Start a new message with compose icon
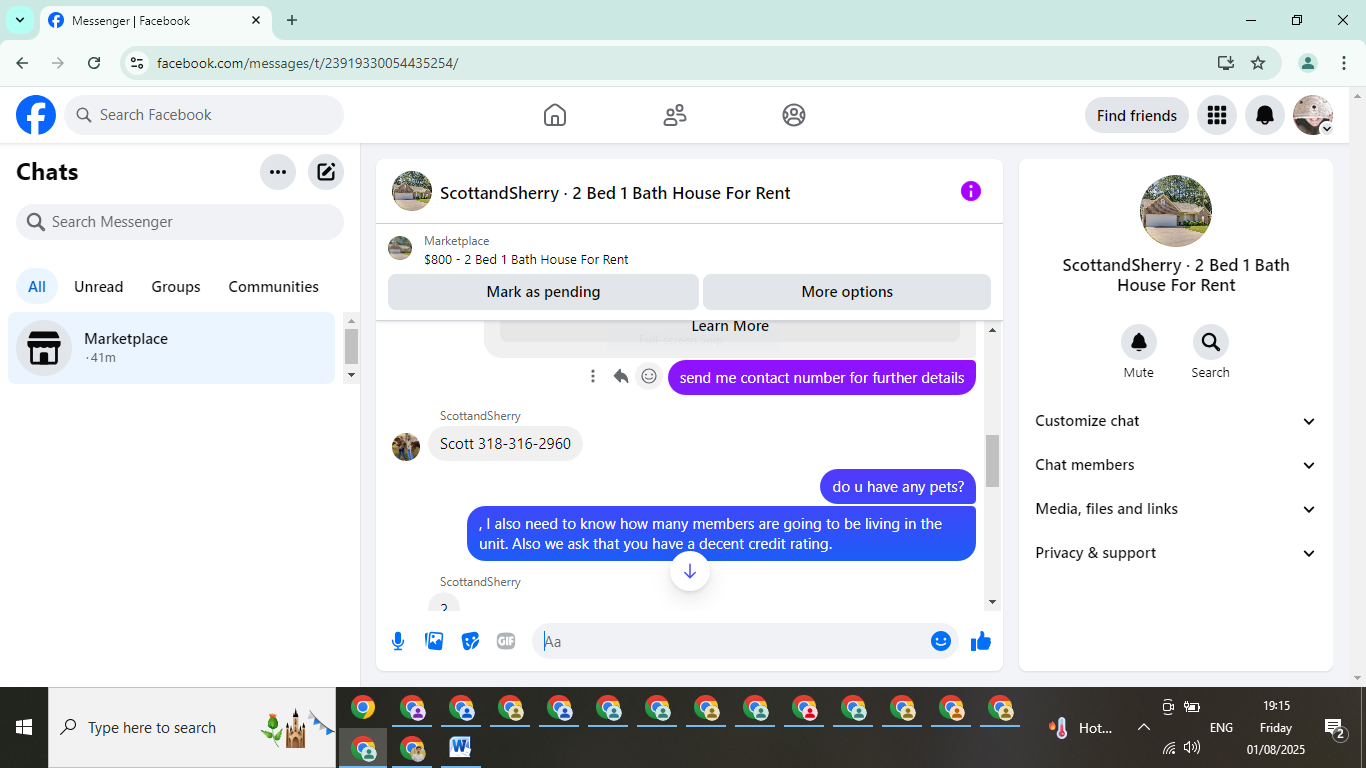The height and width of the screenshot is (768, 1366). pos(326,172)
